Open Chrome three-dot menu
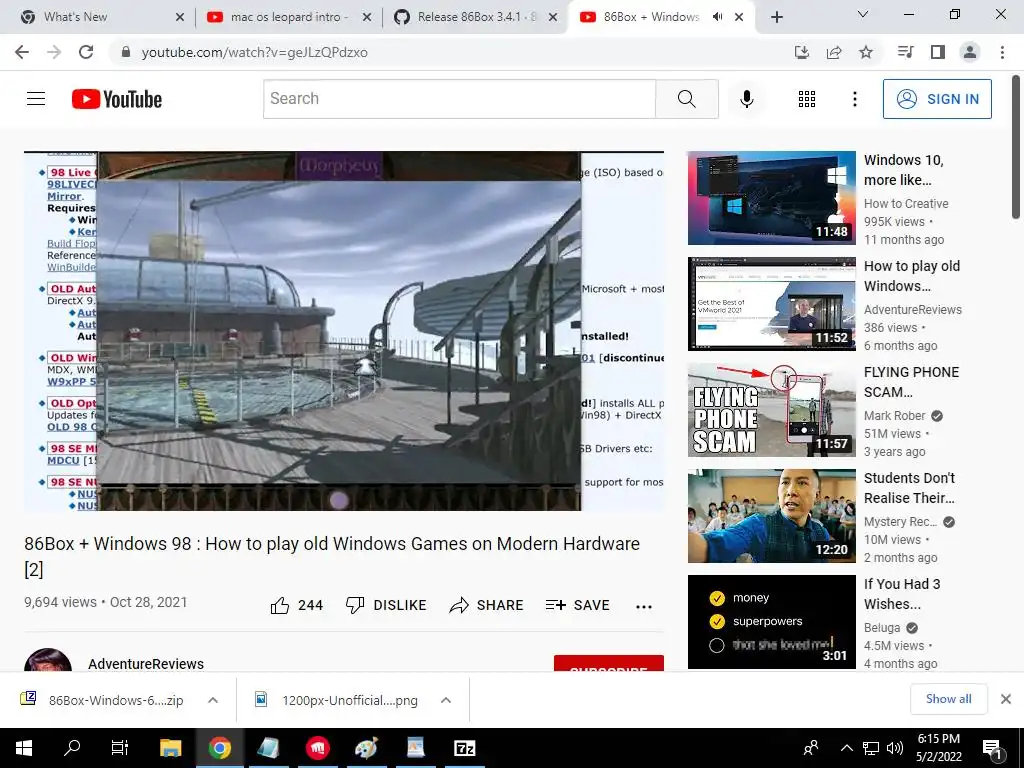 (x=1002, y=52)
